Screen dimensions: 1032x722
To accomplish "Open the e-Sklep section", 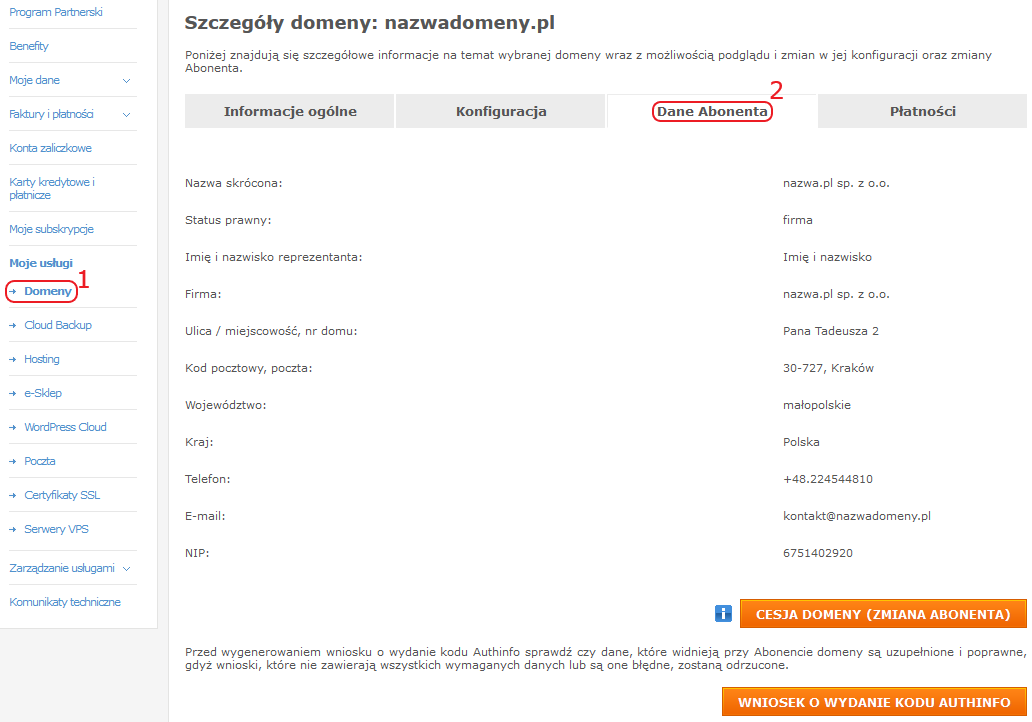I will (43, 393).
